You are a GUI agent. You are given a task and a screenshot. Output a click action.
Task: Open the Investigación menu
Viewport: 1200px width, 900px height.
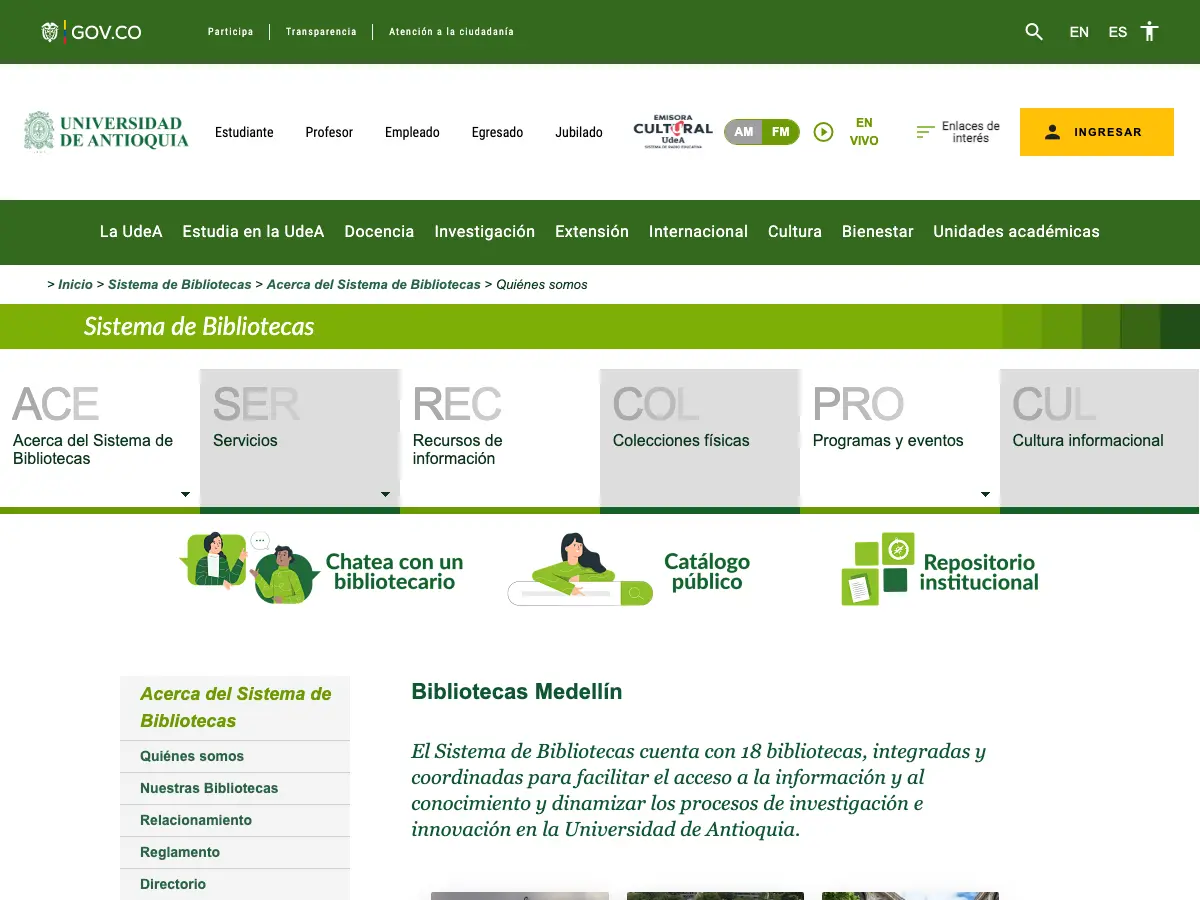tap(484, 232)
